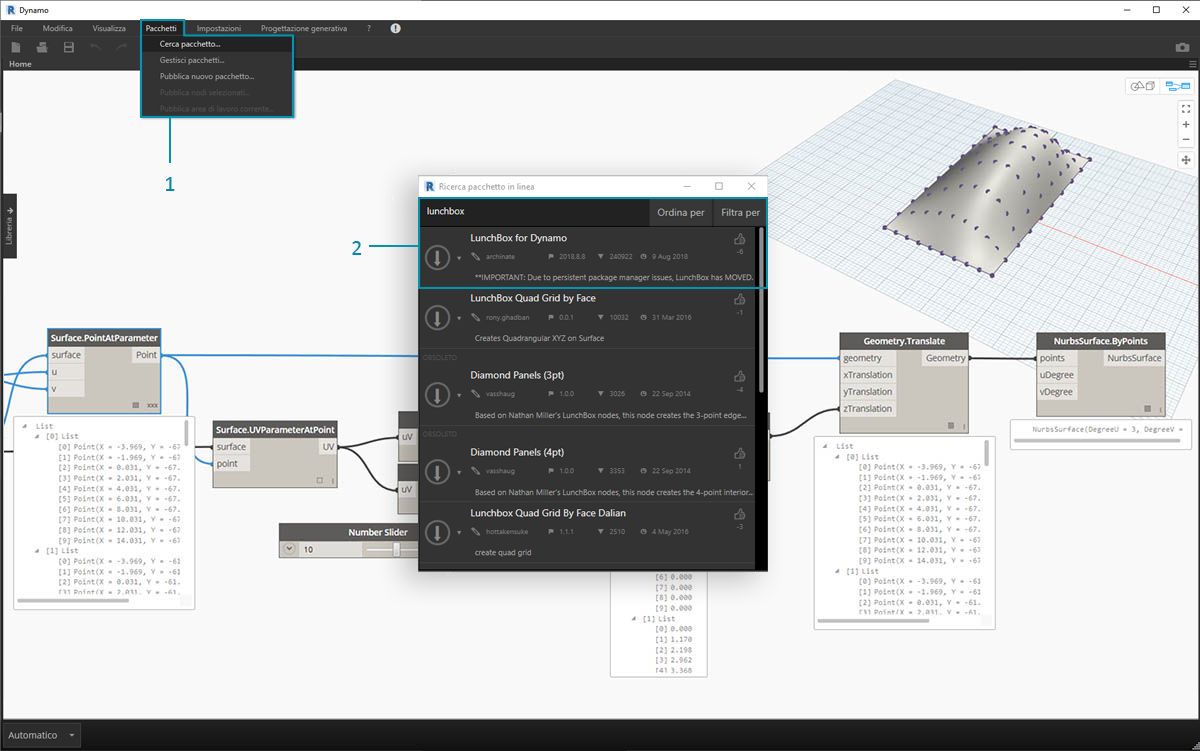The image size is (1200, 751).
Task: Select Pubblica nuovo pacchetto... menu entry
Action: 217,76
